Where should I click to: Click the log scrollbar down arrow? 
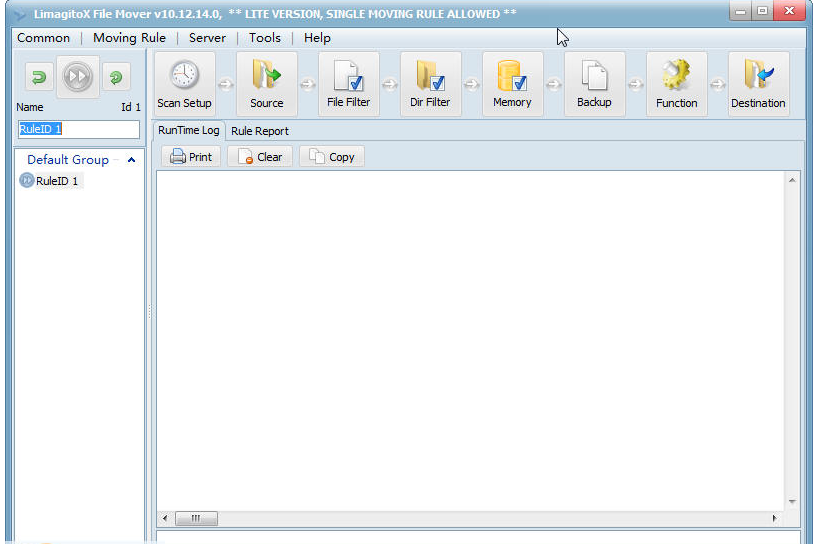click(792, 501)
